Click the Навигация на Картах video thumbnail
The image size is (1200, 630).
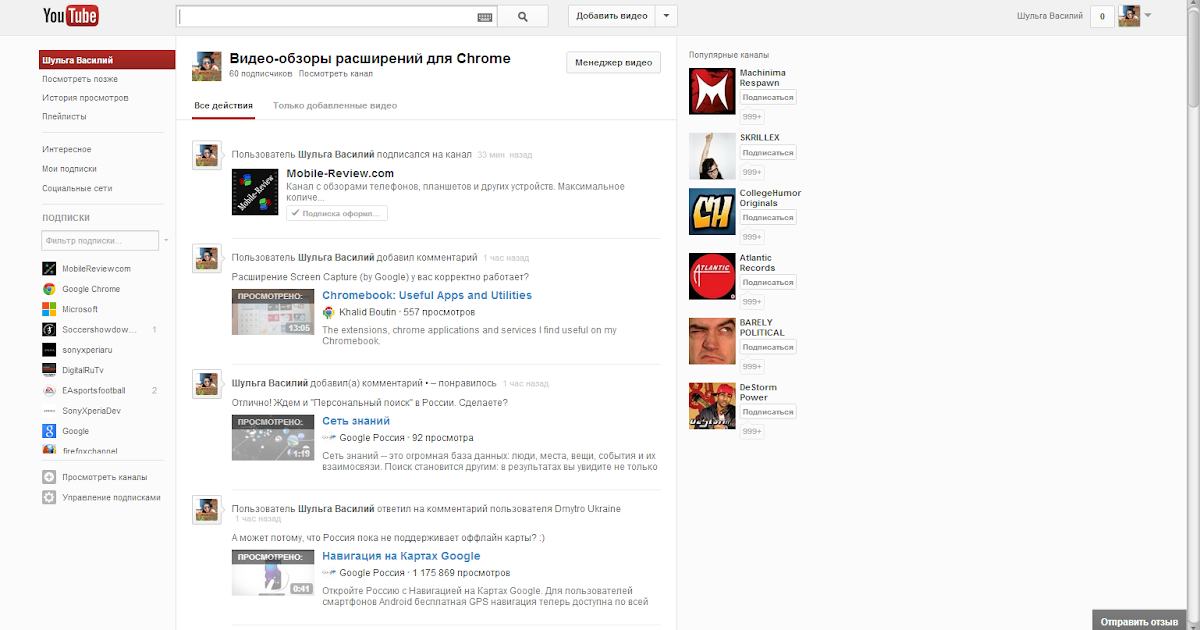coord(272,573)
